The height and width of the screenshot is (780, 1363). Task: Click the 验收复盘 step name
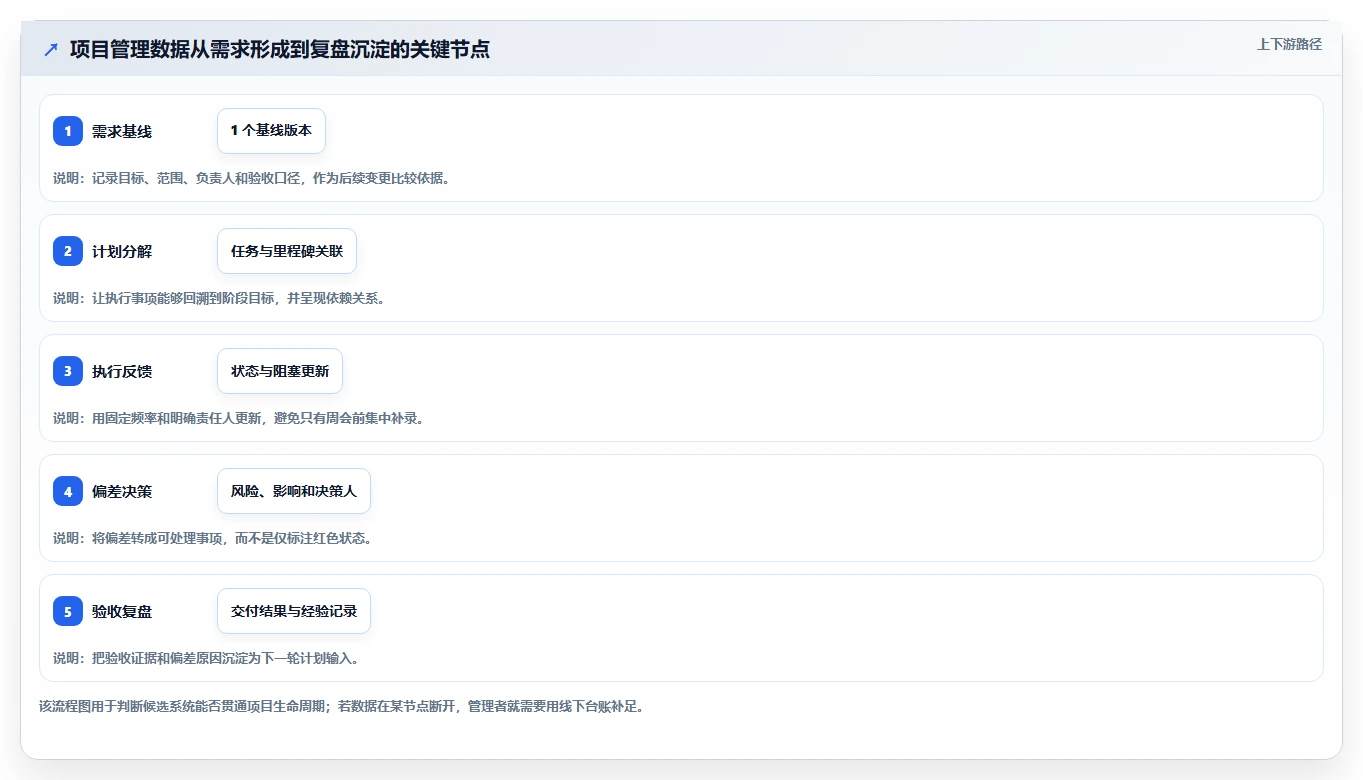122,611
